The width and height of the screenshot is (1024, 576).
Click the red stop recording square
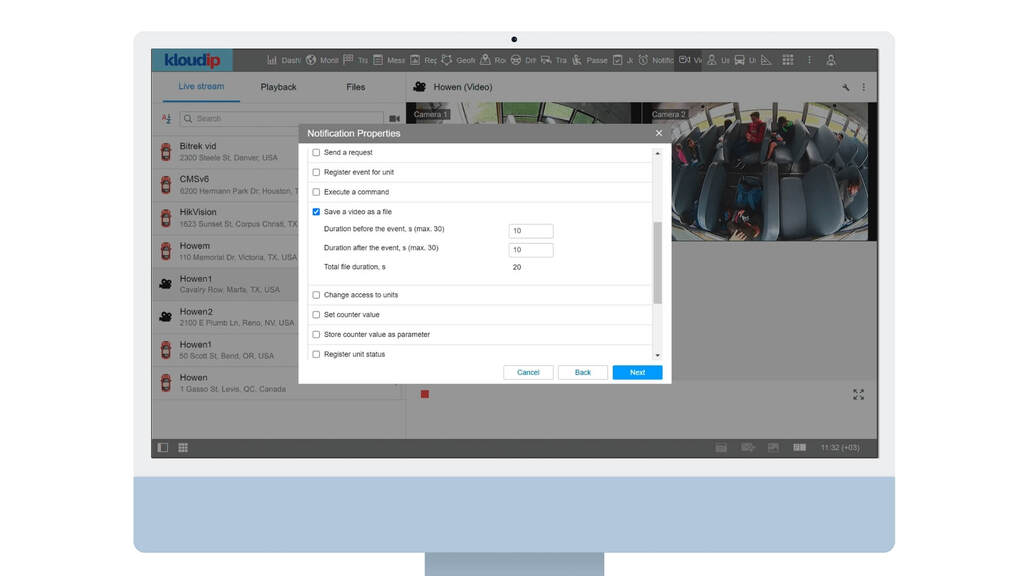point(424,394)
